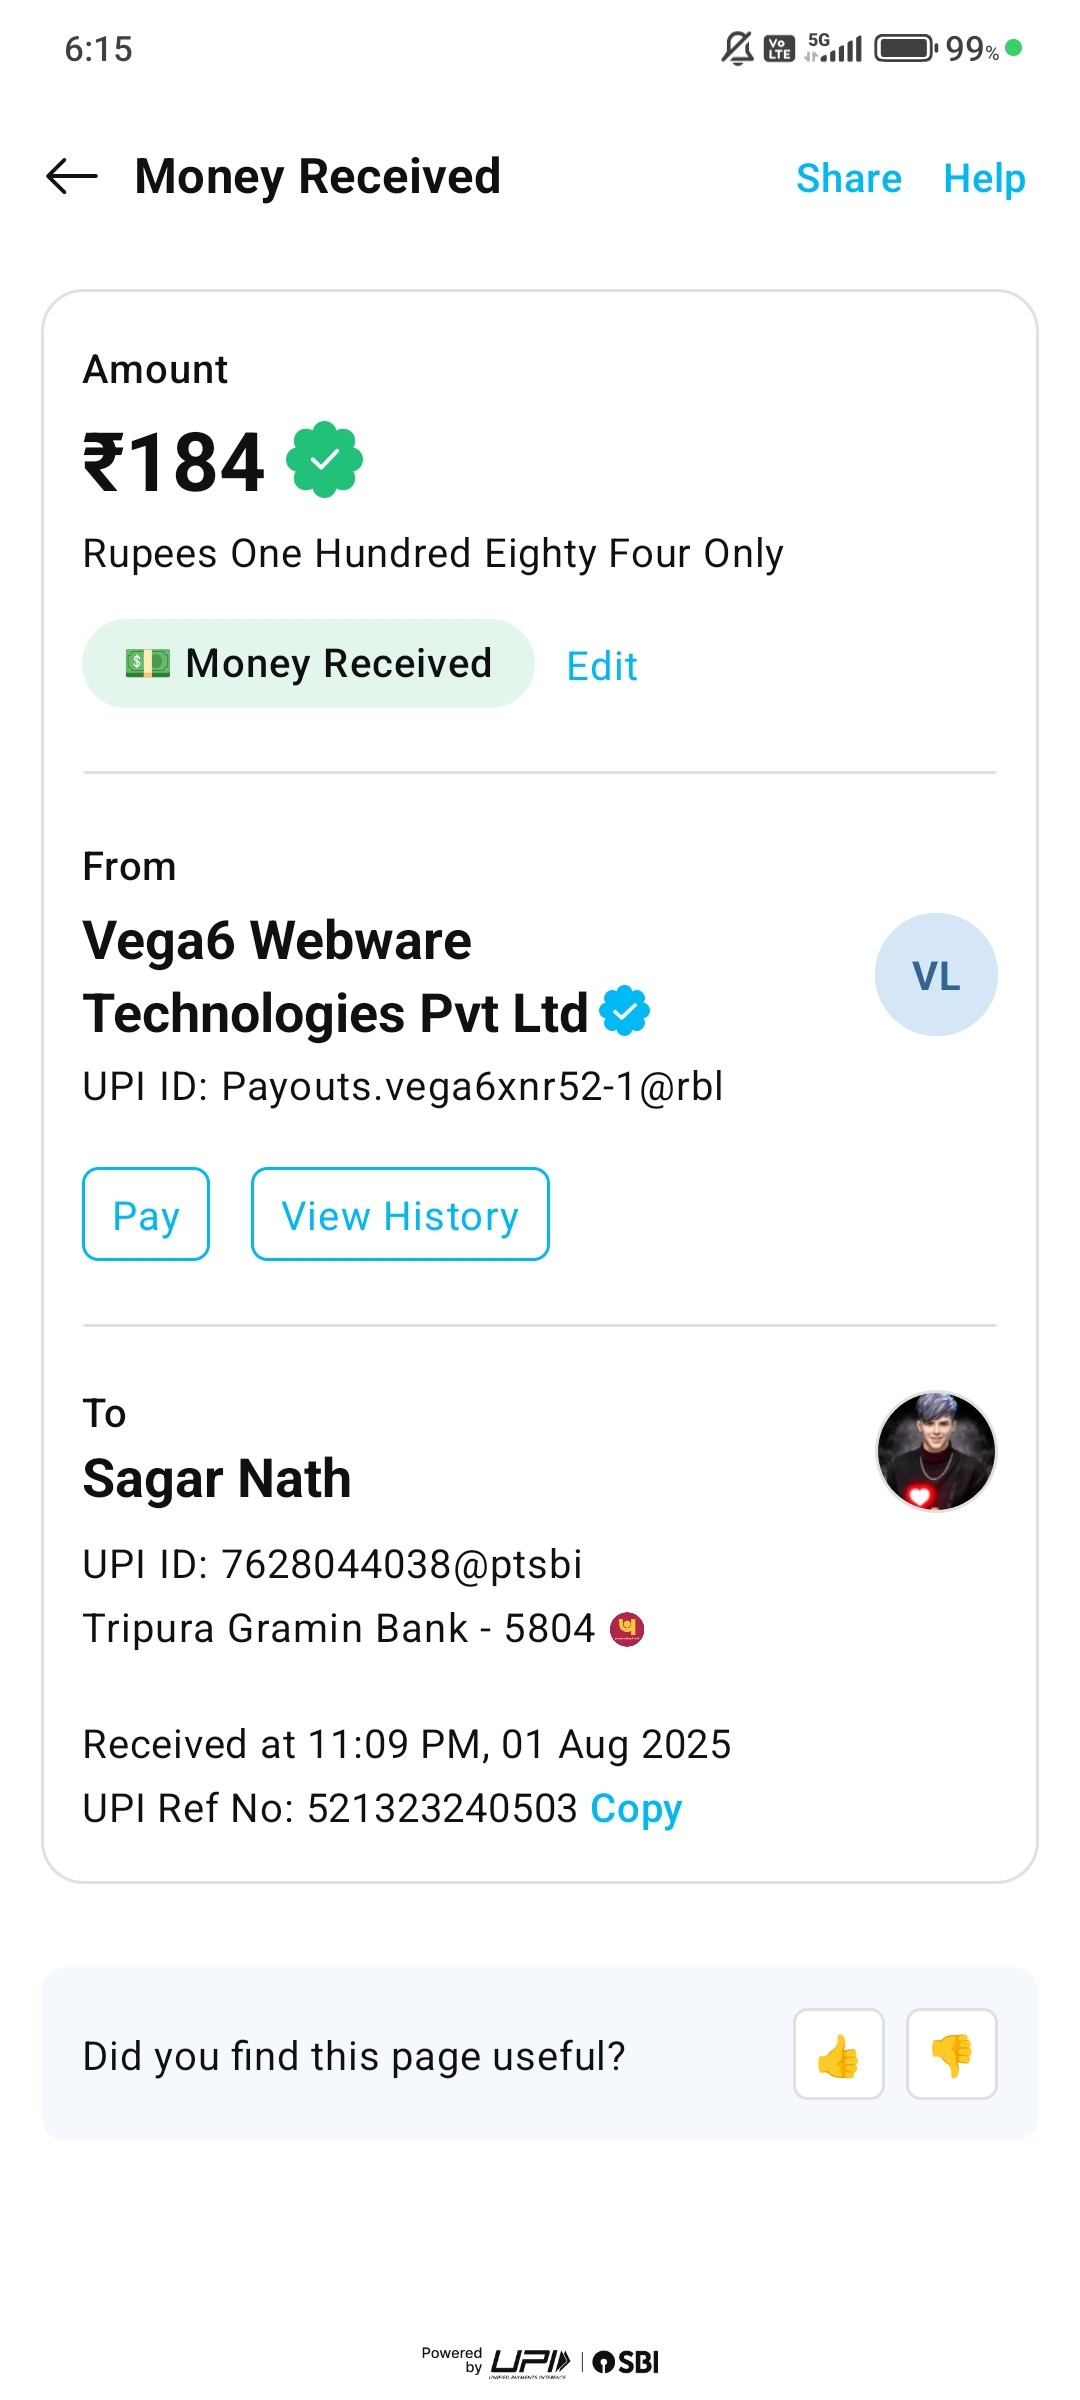Tap the Money Received page title
Viewport: 1080px width, 2400px height.
(318, 177)
